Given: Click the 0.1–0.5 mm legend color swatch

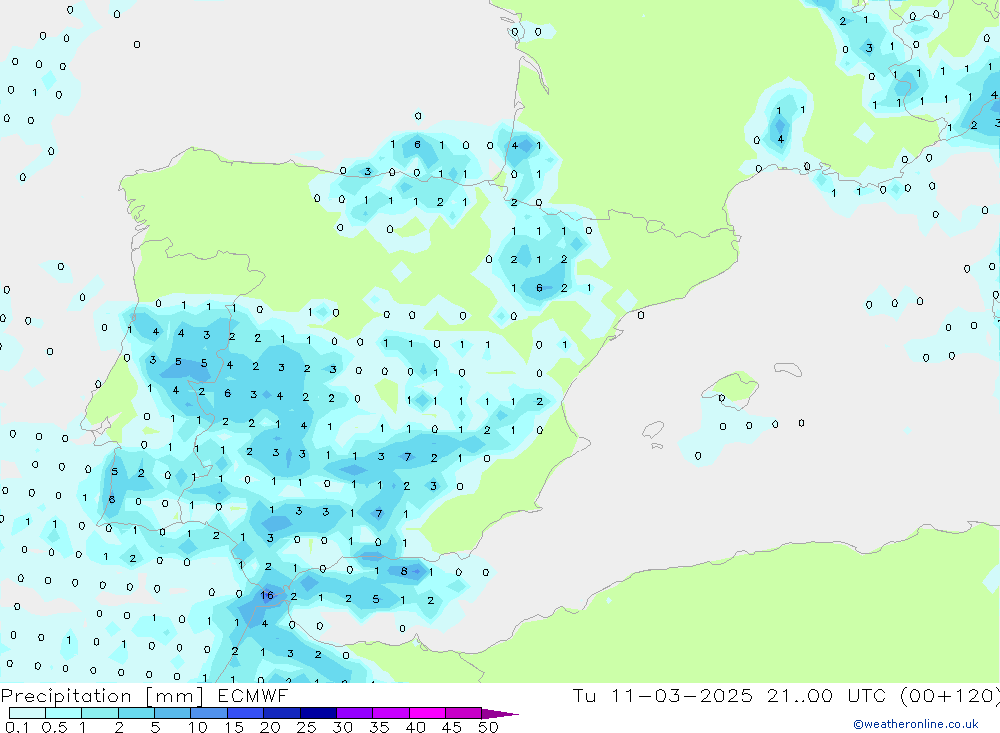Looking at the screenshot, I should [27, 713].
